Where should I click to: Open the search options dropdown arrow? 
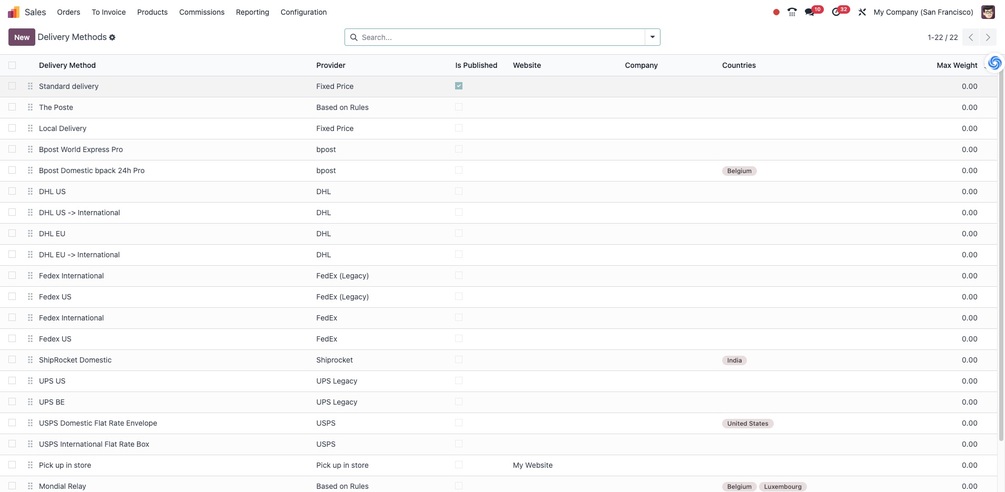click(x=652, y=37)
